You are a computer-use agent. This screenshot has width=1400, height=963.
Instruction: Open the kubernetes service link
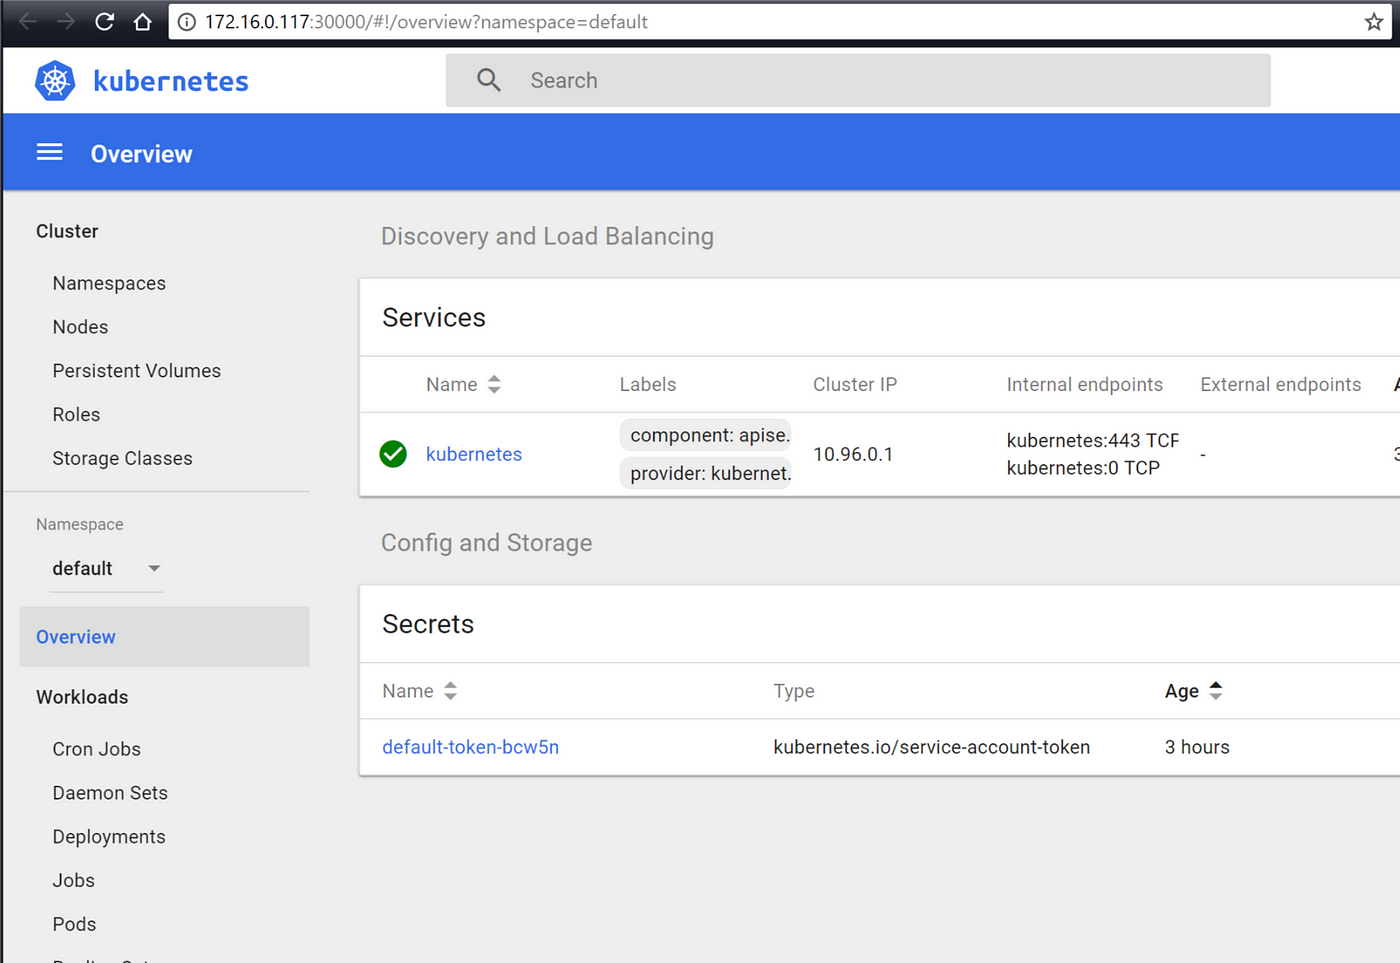(x=474, y=454)
